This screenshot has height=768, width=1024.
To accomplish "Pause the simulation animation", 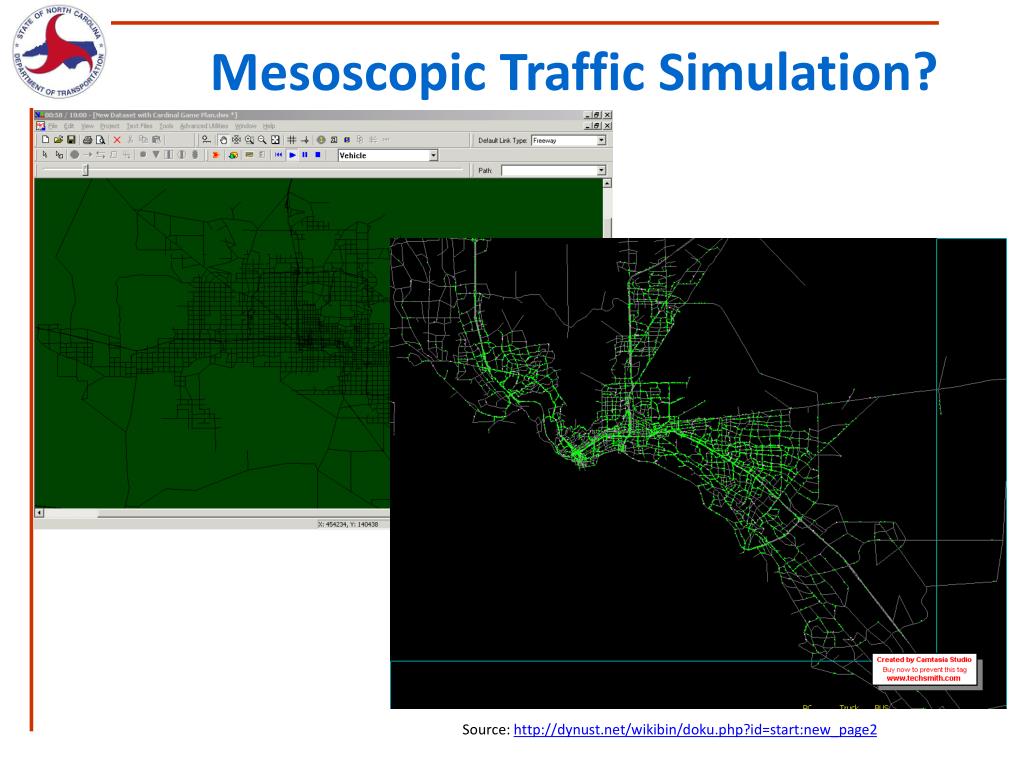I will click(304, 155).
